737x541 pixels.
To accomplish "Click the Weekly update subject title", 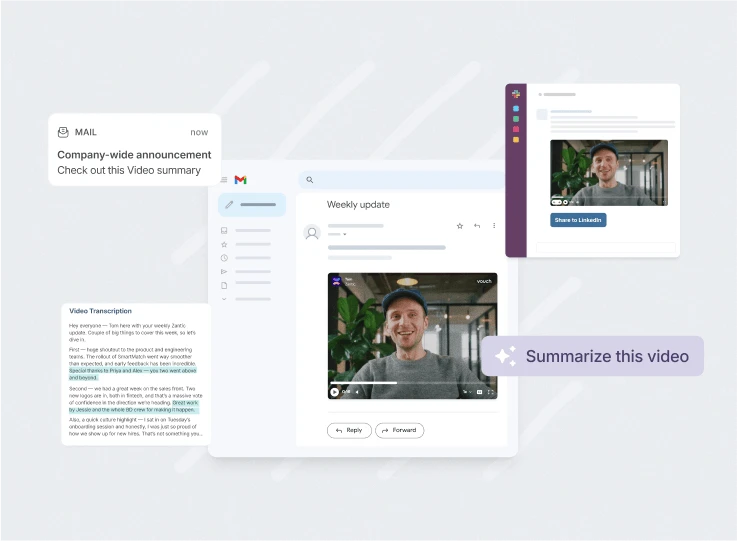I will pos(358,204).
